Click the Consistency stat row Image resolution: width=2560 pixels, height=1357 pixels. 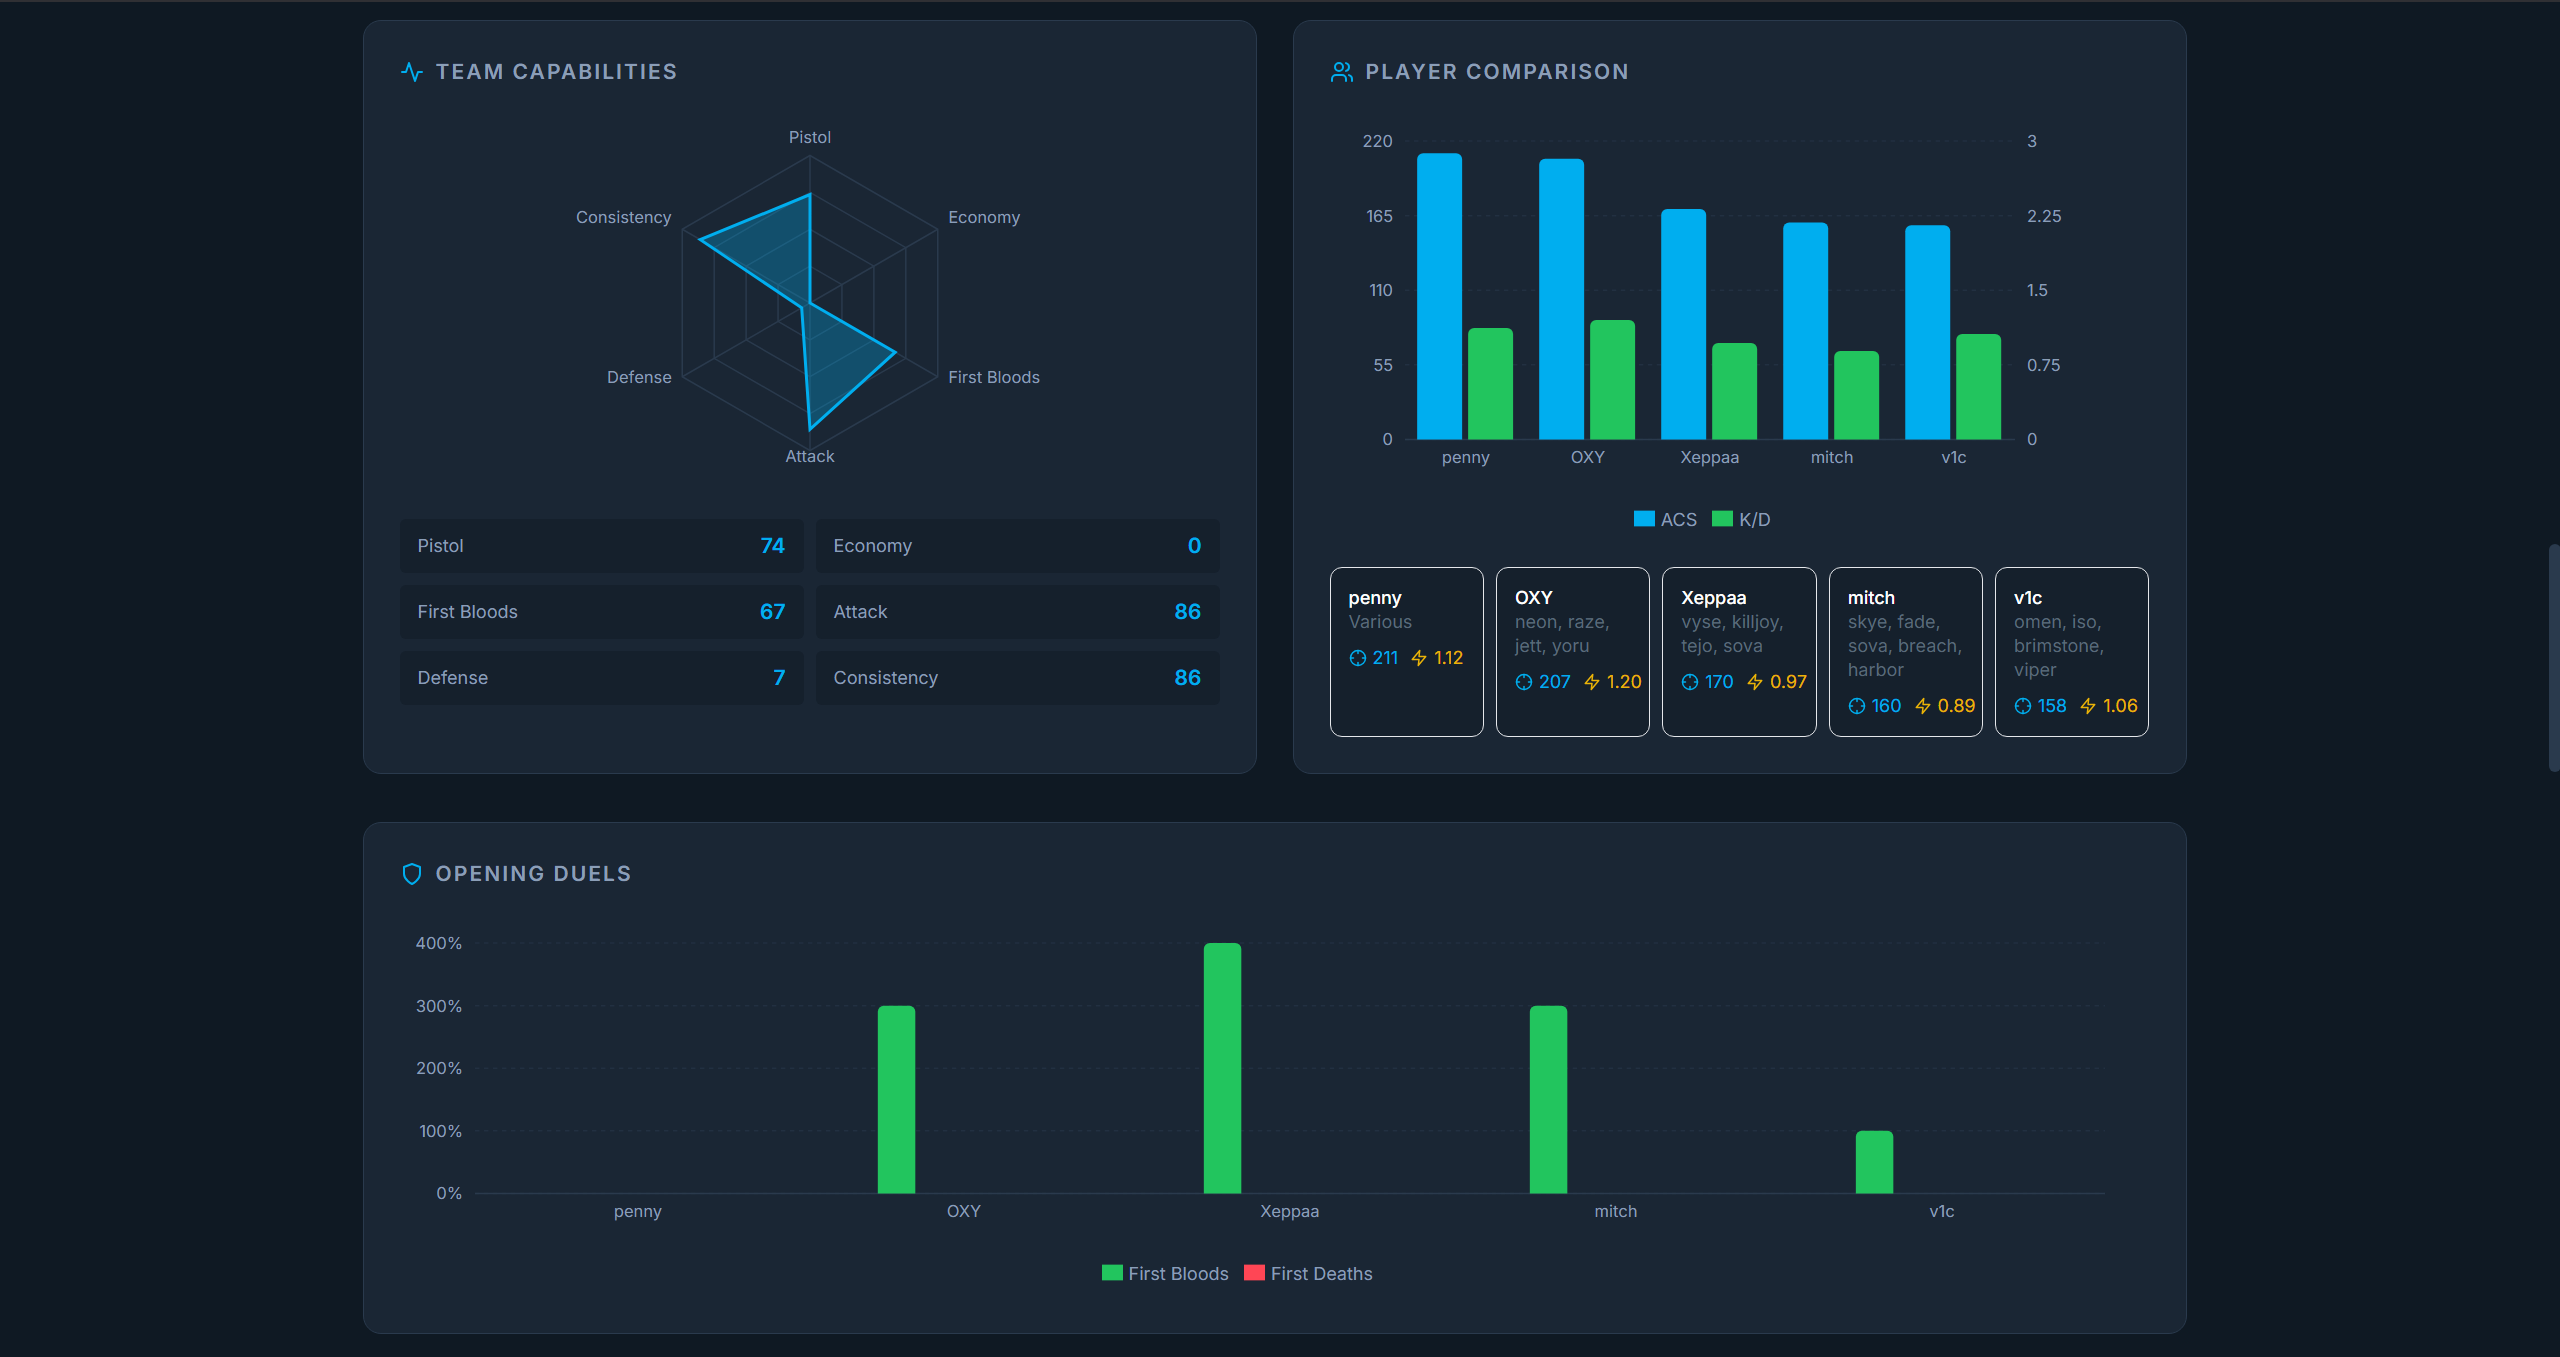click(1017, 678)
